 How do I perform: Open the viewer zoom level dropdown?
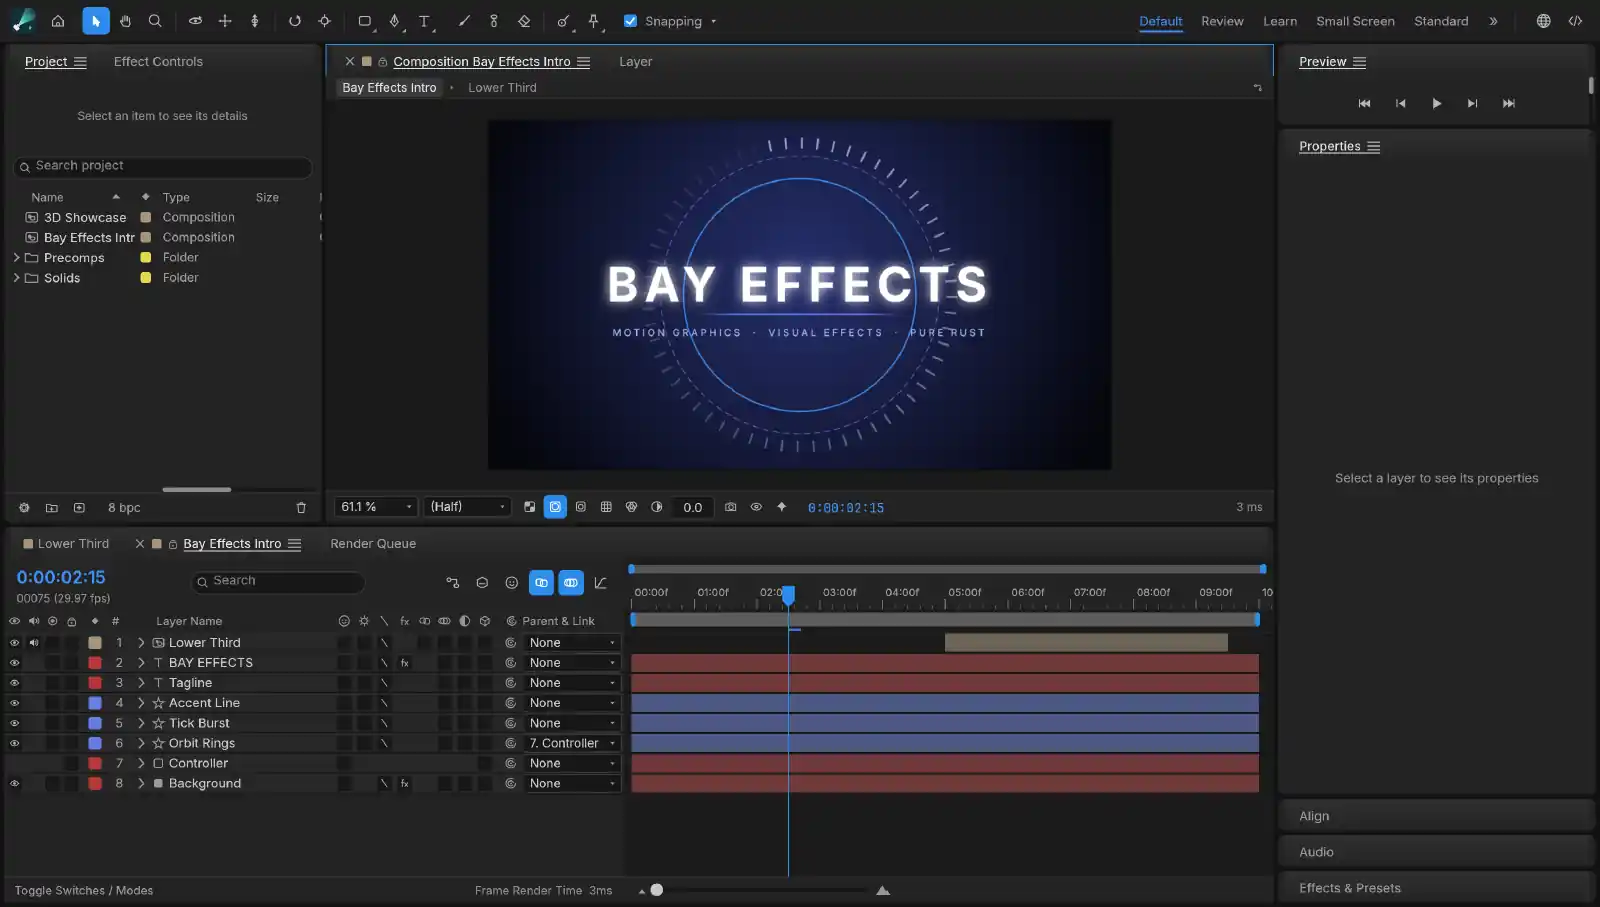point(375,507)
